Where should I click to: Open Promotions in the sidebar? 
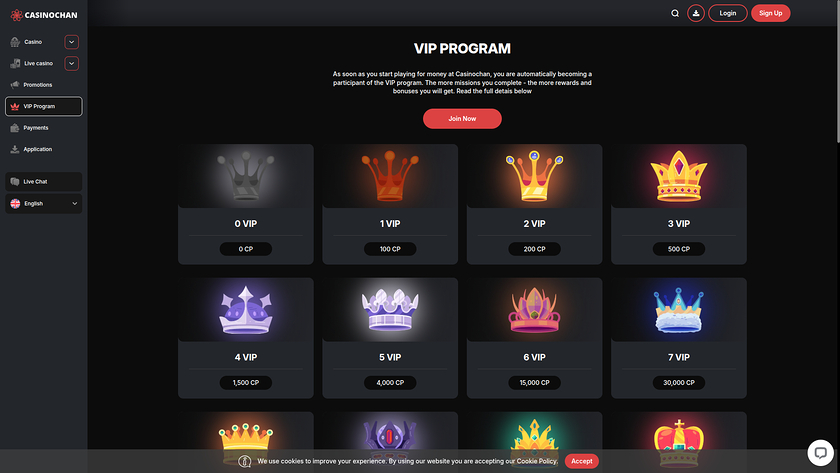[x=38, y=85]
